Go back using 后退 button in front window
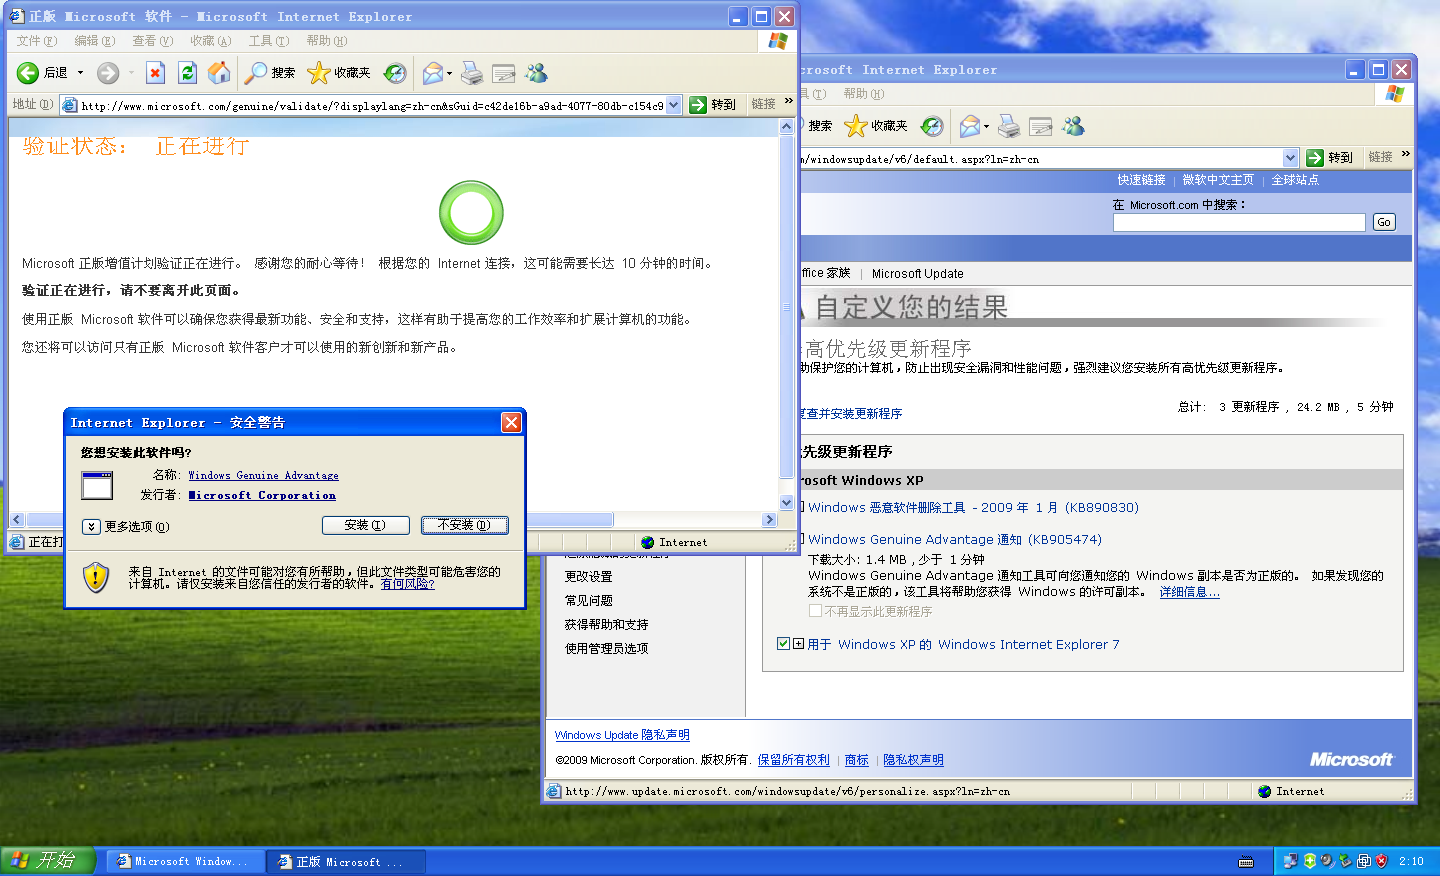This screenshot has height=876, width=1440. pyautogui.click(x=42, y=73)
